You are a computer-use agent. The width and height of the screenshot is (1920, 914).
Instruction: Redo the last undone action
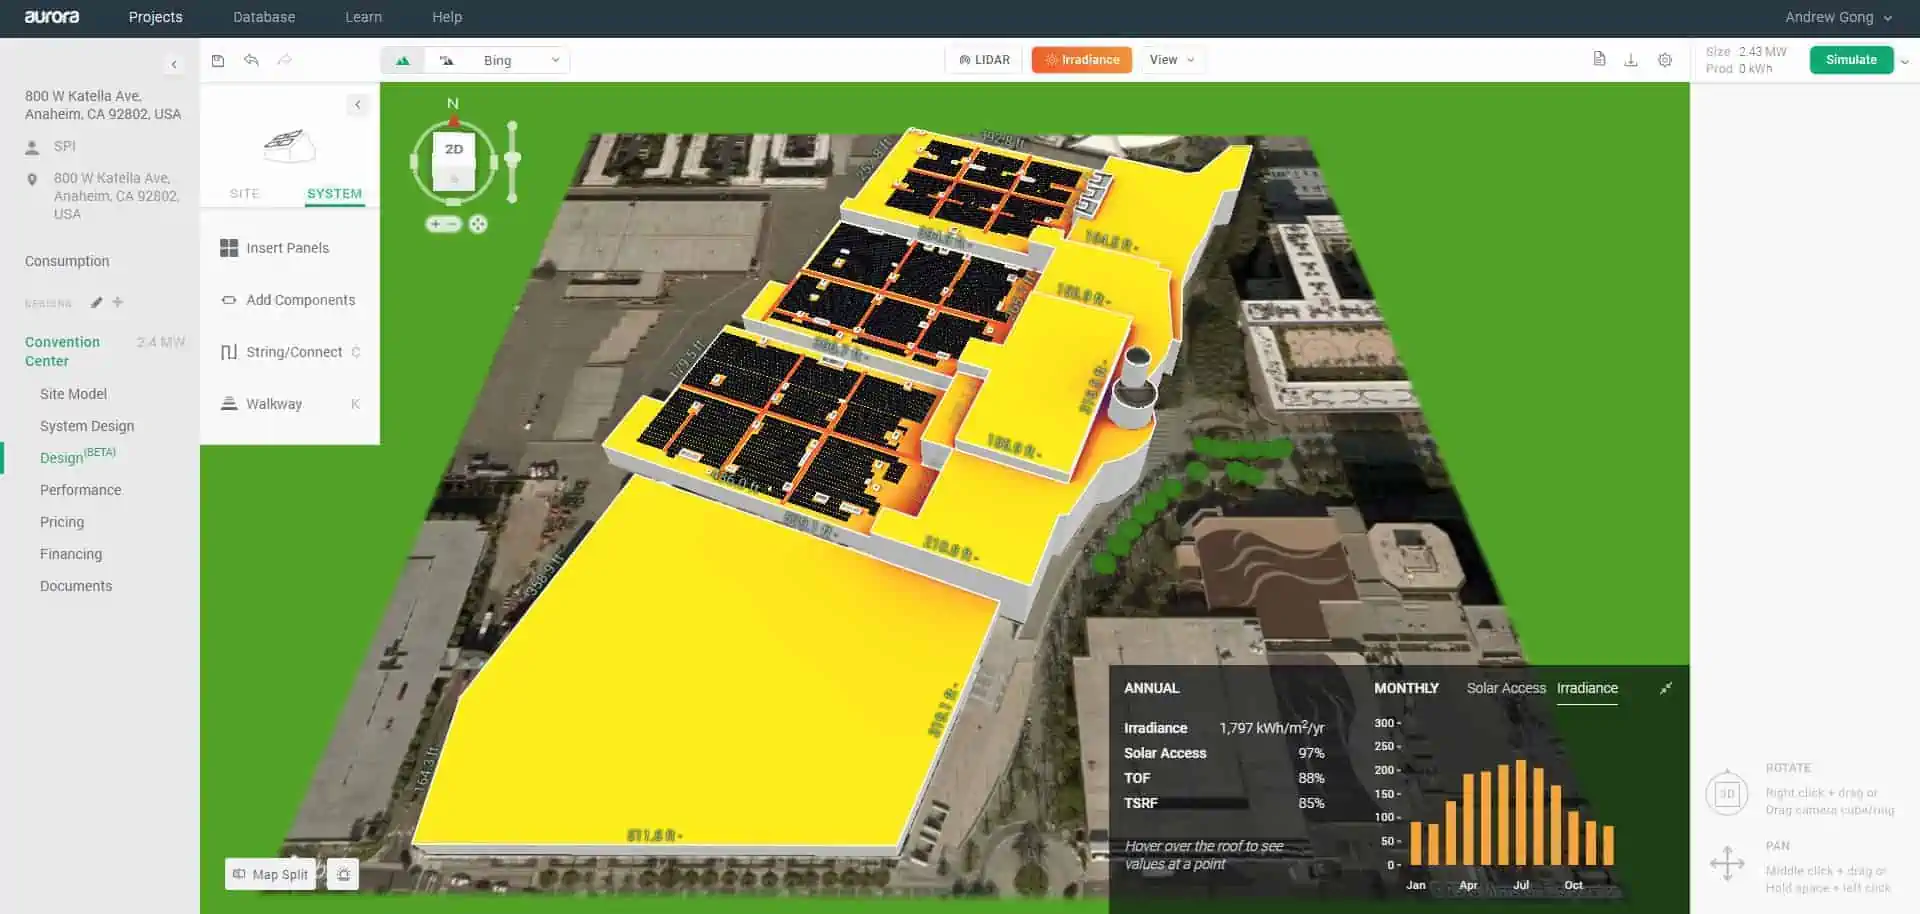(285, 60)
